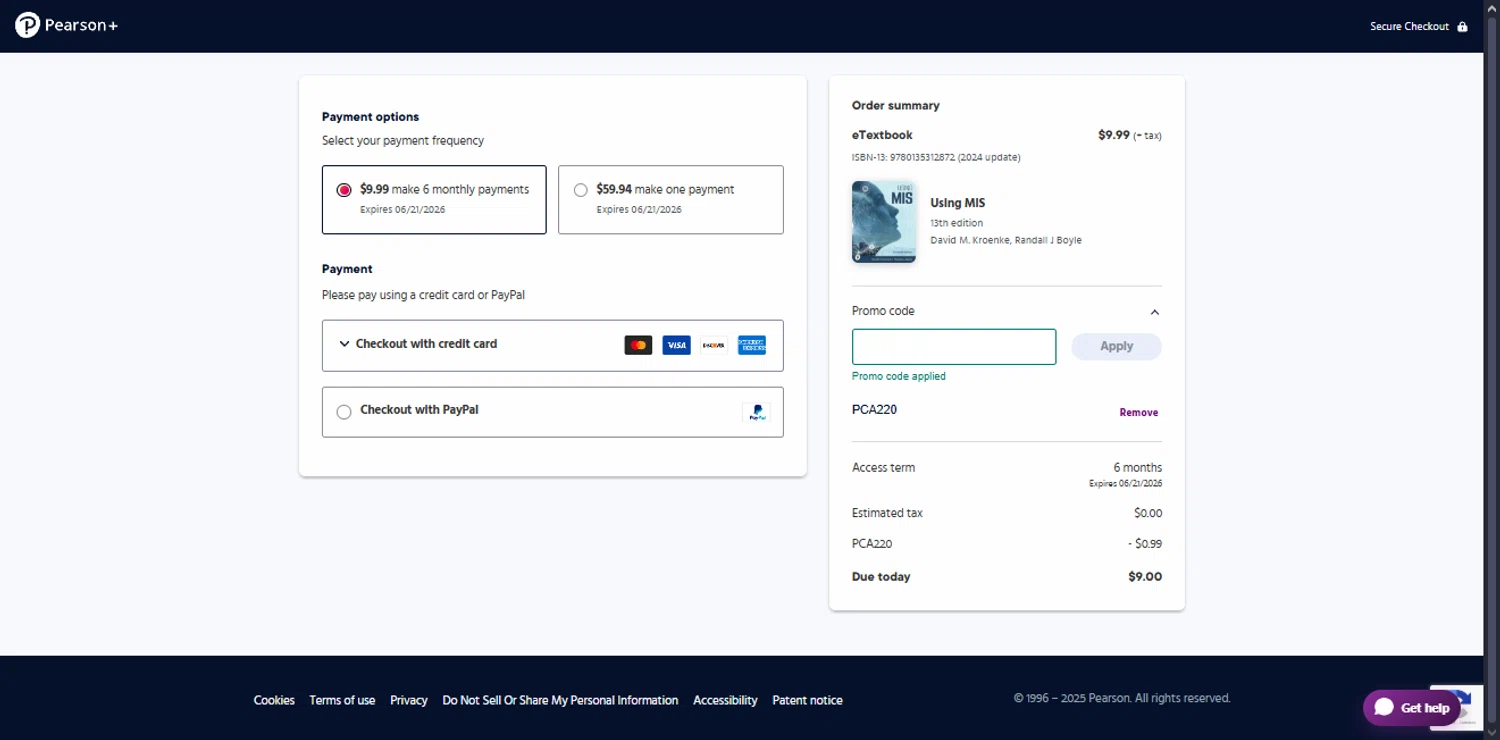The width and height of the screenshot is (1500, 740).
Task: Open the Patent notice link
Action: [807, 700]
